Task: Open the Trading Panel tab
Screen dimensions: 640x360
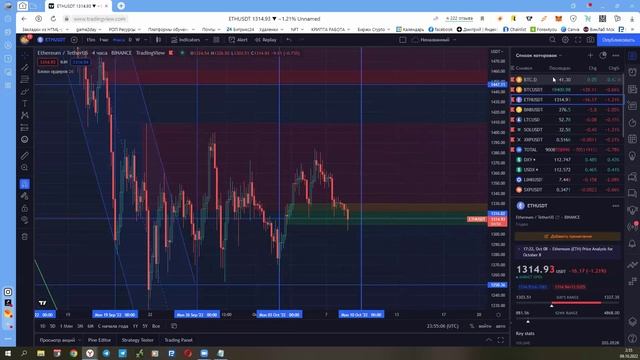Action: click(178, 340)
